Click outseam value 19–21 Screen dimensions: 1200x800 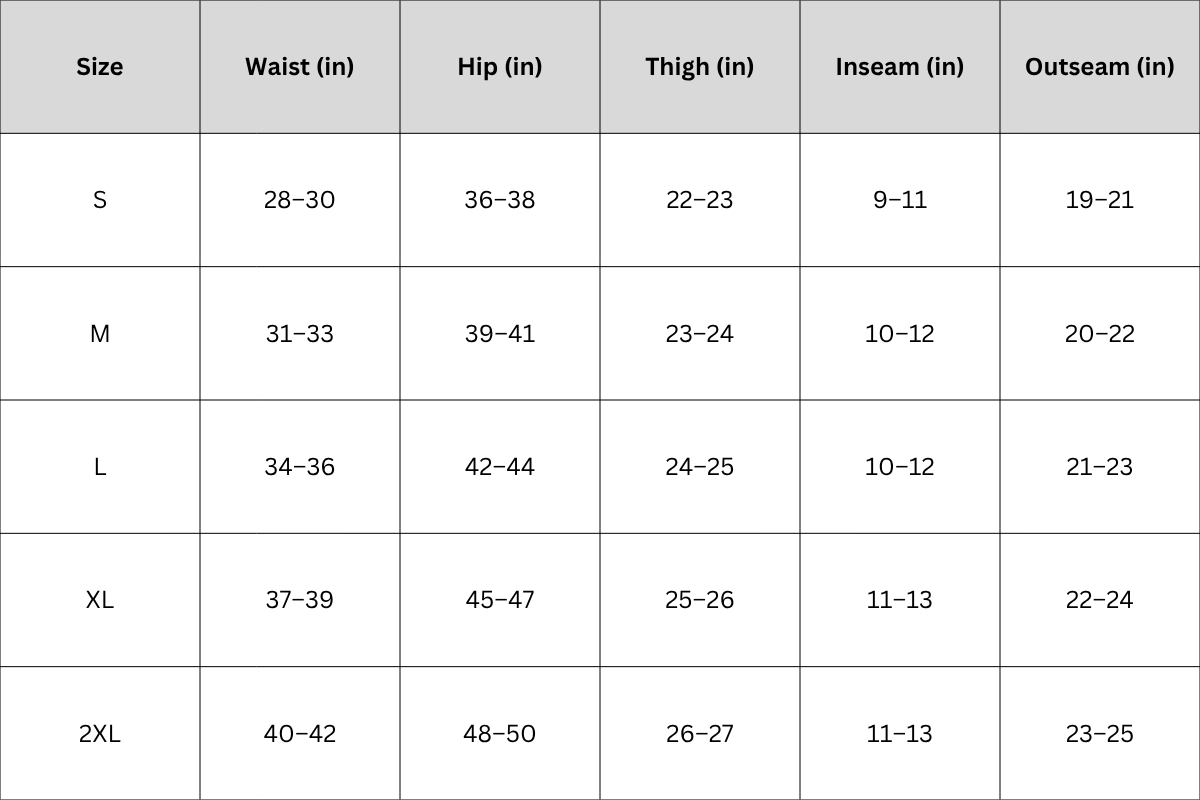pyautogui.click(x=1100, y=200)
